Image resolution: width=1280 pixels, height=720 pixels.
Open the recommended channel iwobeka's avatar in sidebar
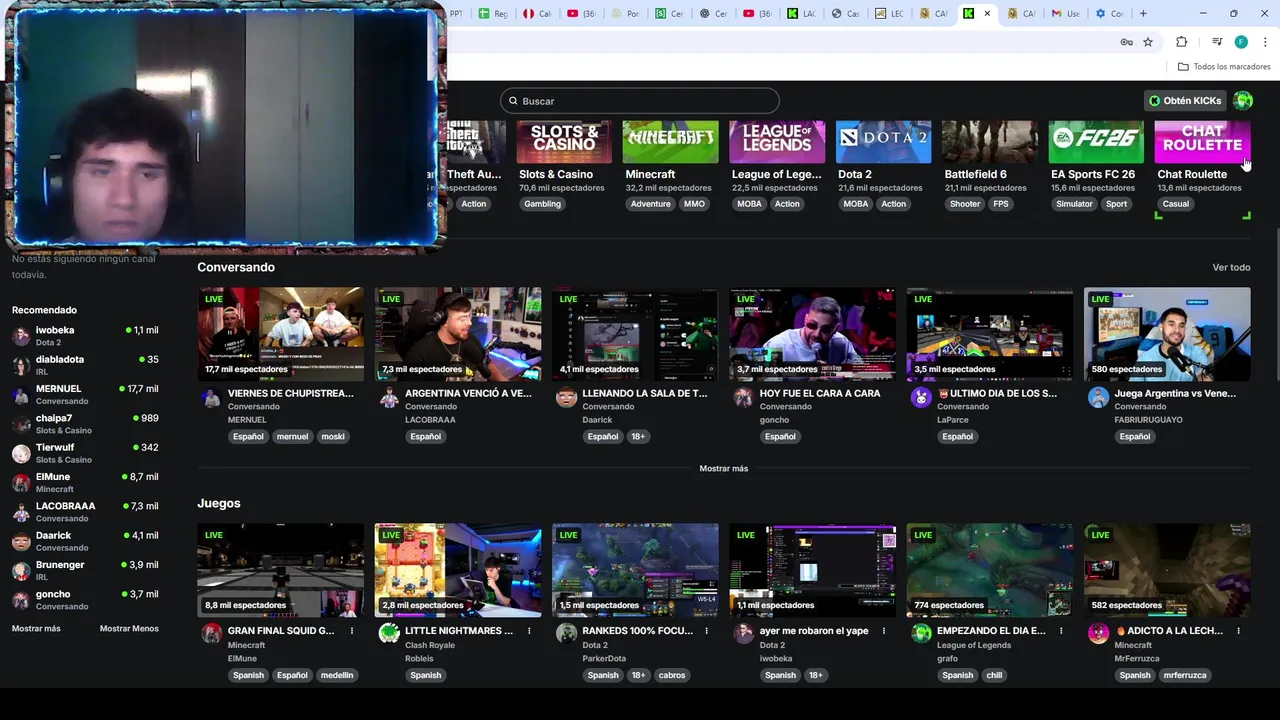(x=21, y=336)
